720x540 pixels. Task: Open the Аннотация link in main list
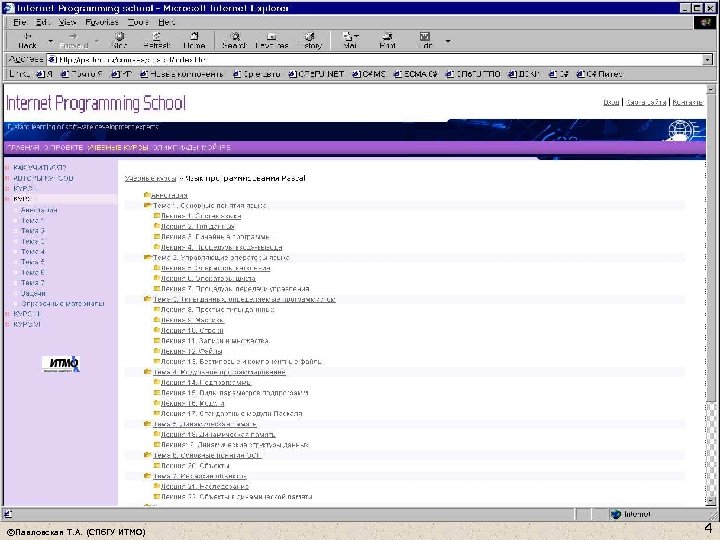click(x=169, y=195)
